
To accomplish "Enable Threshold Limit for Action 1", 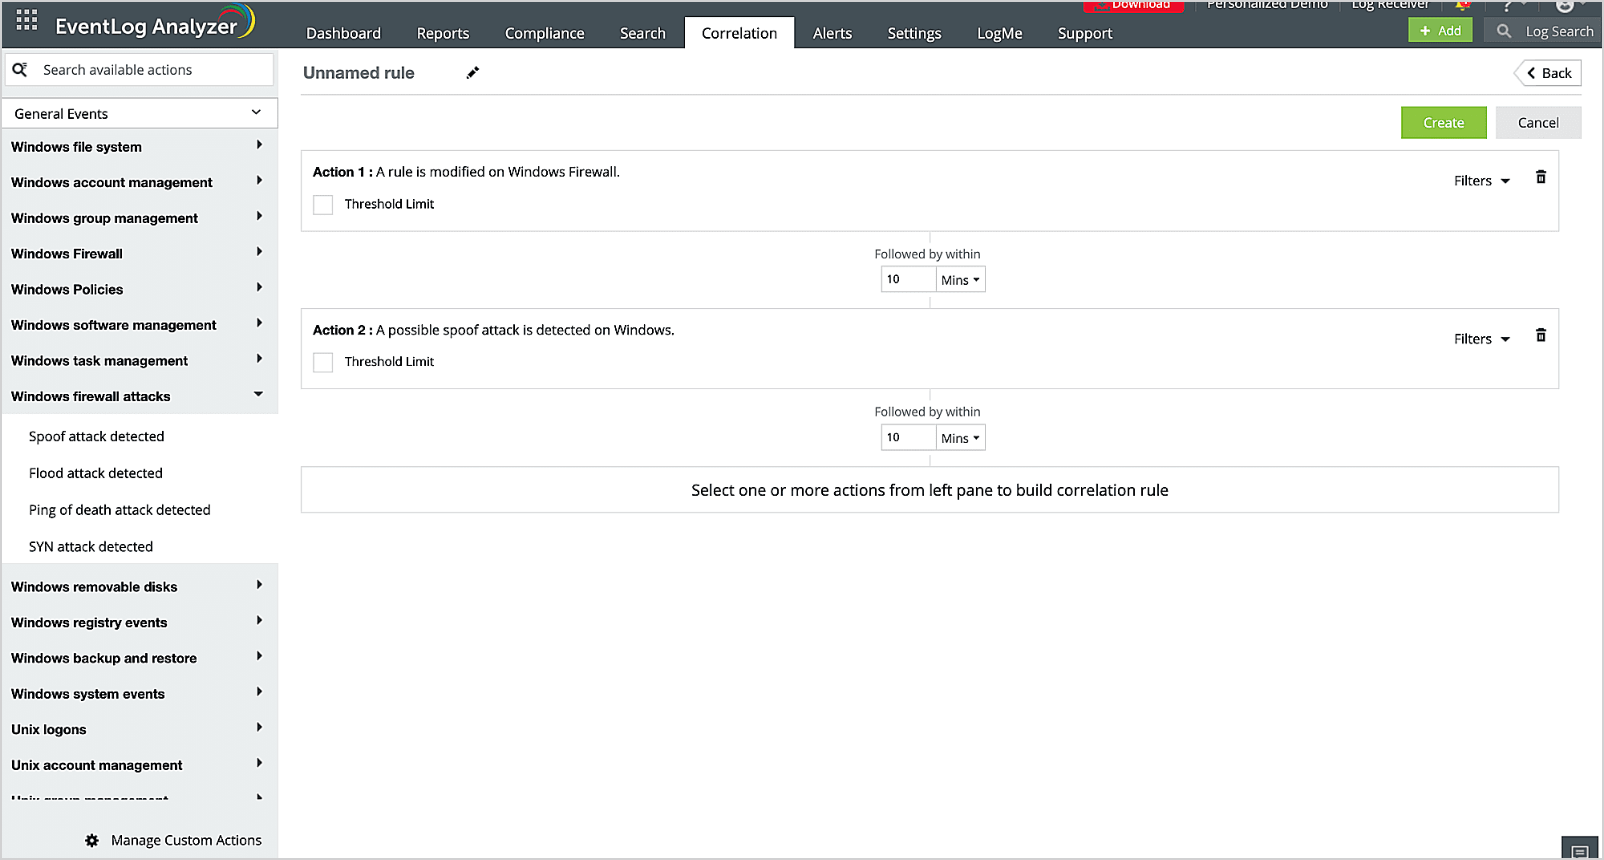I will click(323, 205).
